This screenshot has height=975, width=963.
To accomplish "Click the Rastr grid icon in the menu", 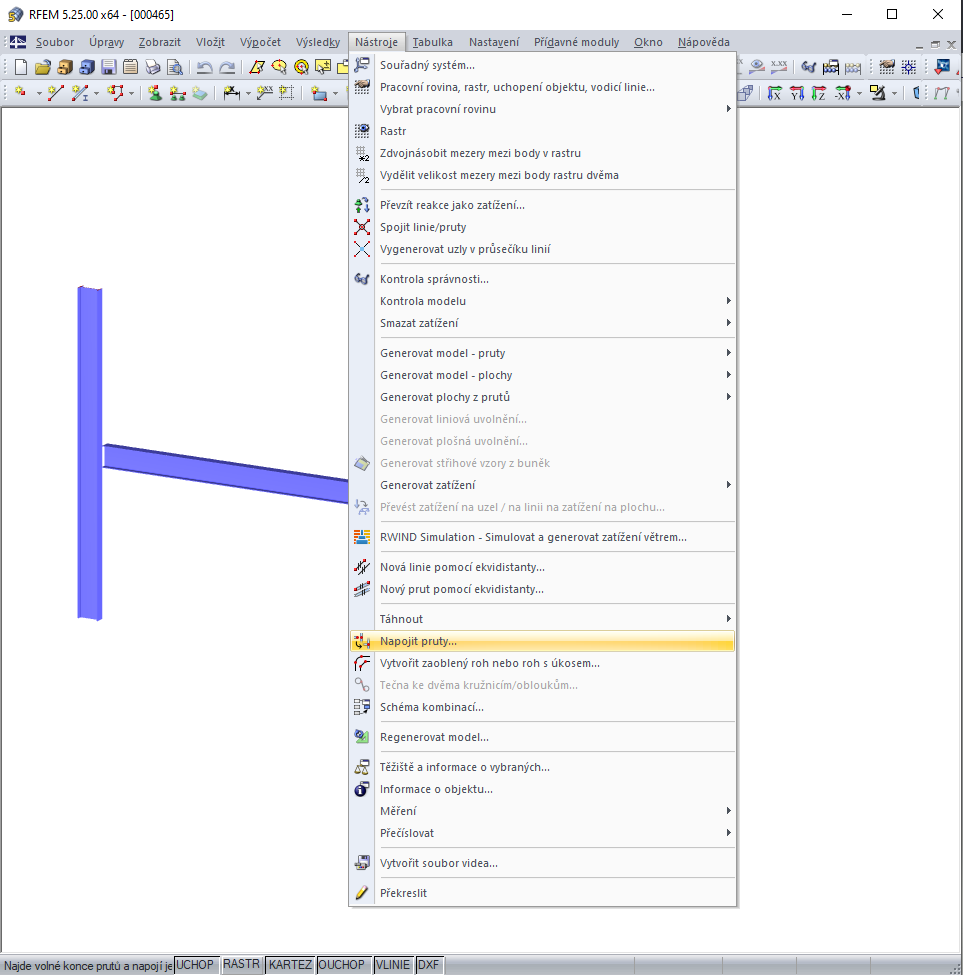I will [362, 131].
